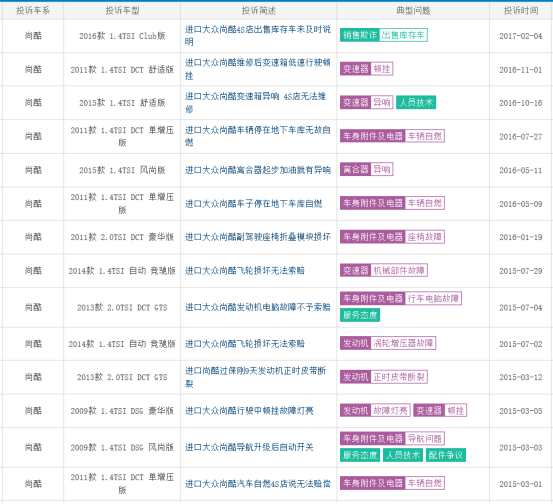Select the 人员技术 tag in the 2016-10-16 row
Image resolution: width=553 pixels, height=504 pixels.
(416, 102)
